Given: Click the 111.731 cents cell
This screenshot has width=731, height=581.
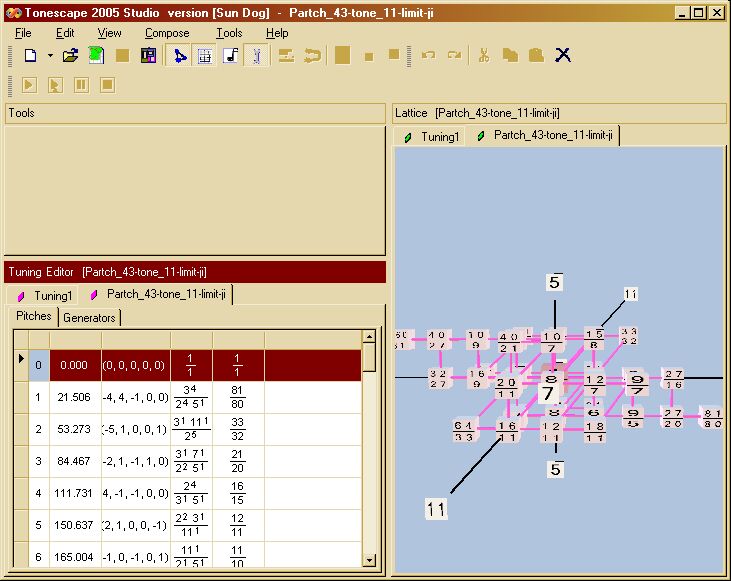Looking at the screenshot, I should click(x=75, y=493).
